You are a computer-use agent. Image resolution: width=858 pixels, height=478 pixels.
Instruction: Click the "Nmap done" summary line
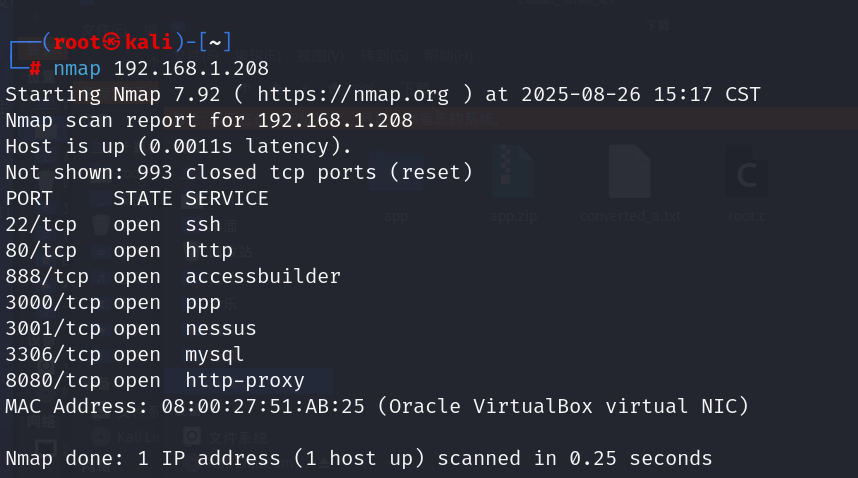358,459
